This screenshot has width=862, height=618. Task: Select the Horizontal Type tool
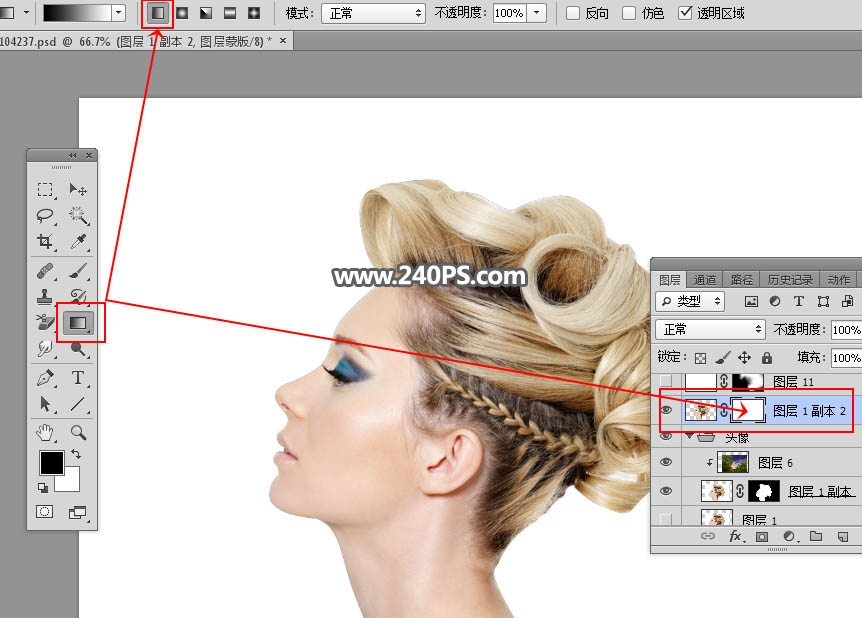pyautogui.click(x=78, y=378)
